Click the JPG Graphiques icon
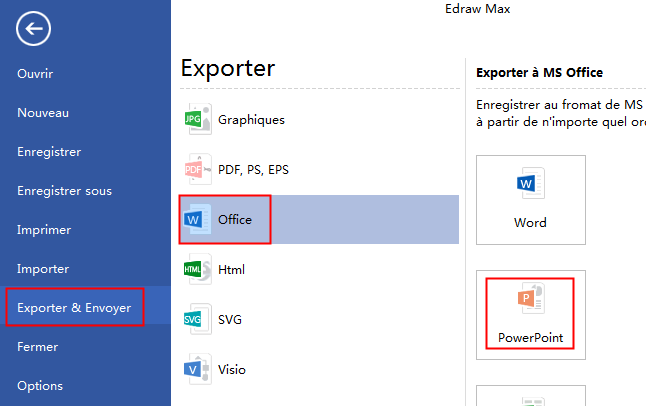Screen dimensions: 646x406 coord(198,119)
